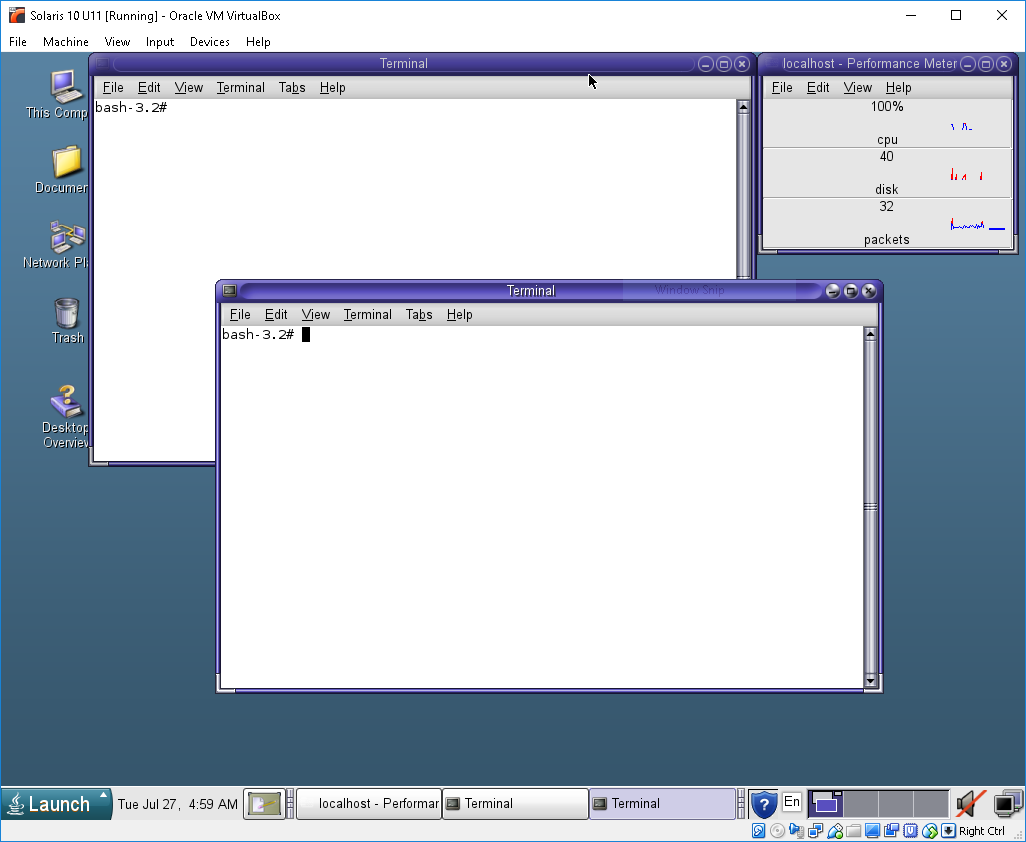Click the disk graph in Performance Meter
The width and height of the screenshot is (1026, 842).
pyautogui.click(x=887, y=173)
